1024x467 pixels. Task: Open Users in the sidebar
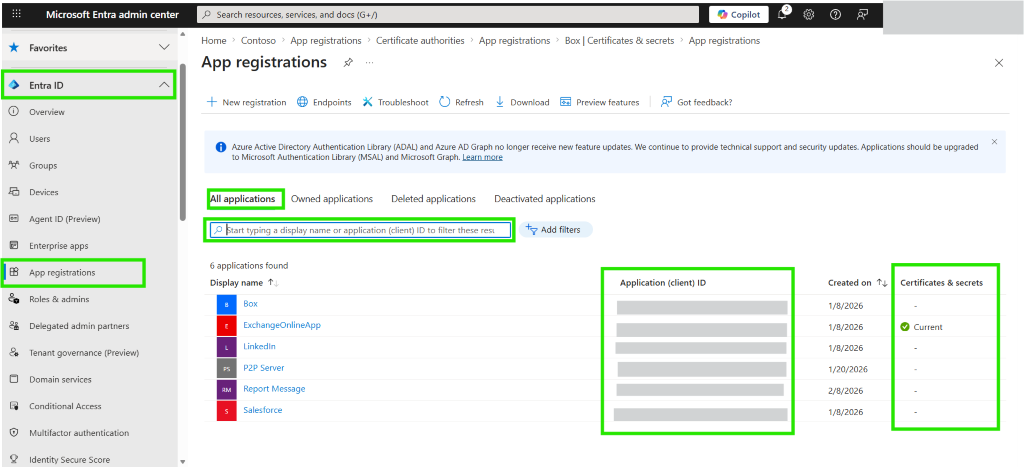(x=39, y=138)
